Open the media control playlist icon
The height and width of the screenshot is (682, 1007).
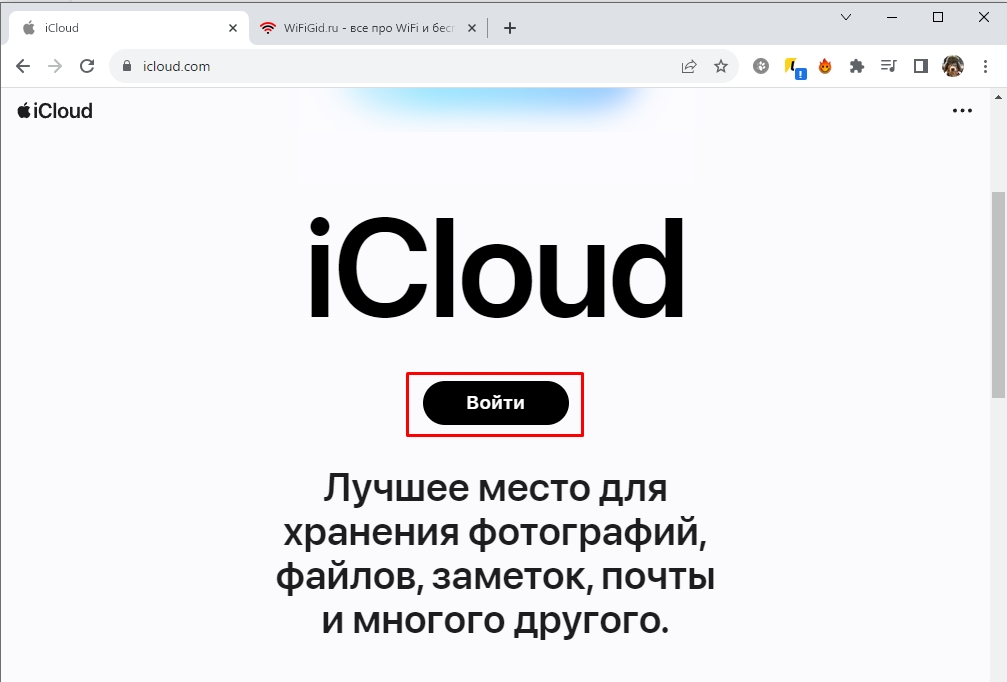point(888,66)
